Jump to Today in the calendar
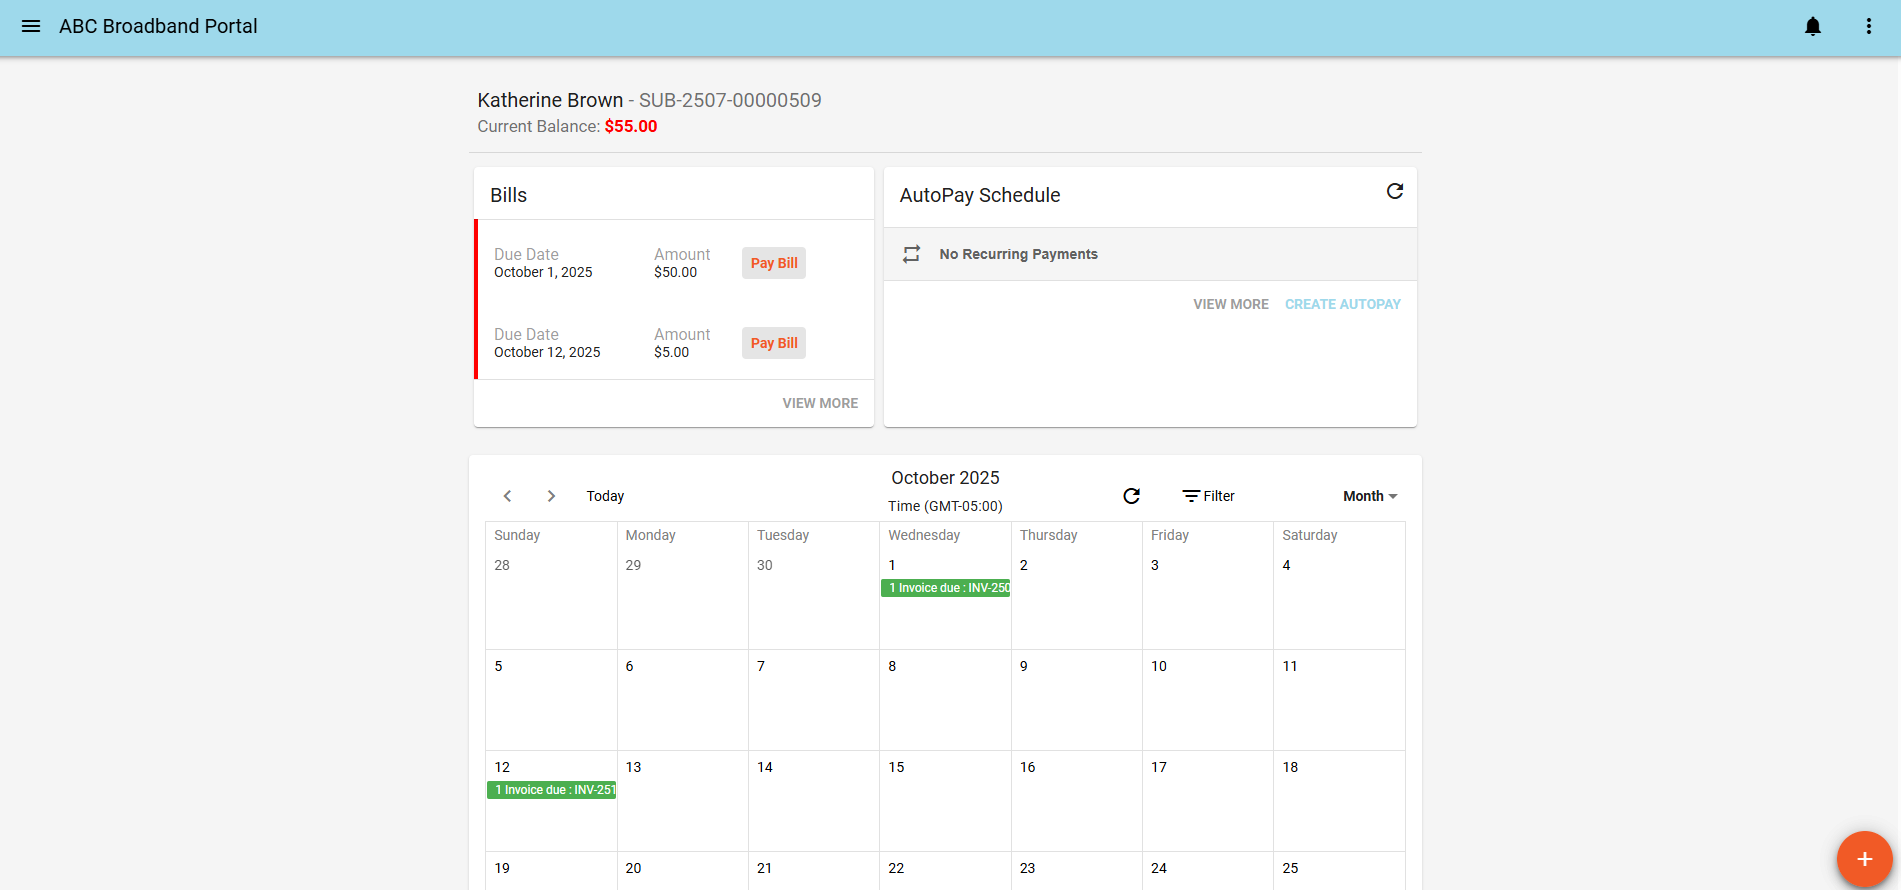Viewport: 1901px width, 890px height. pos(605,496)
